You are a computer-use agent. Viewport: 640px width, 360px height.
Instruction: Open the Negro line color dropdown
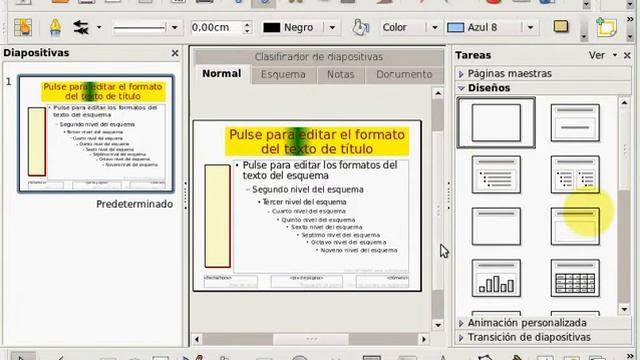(x=332, y=28)
